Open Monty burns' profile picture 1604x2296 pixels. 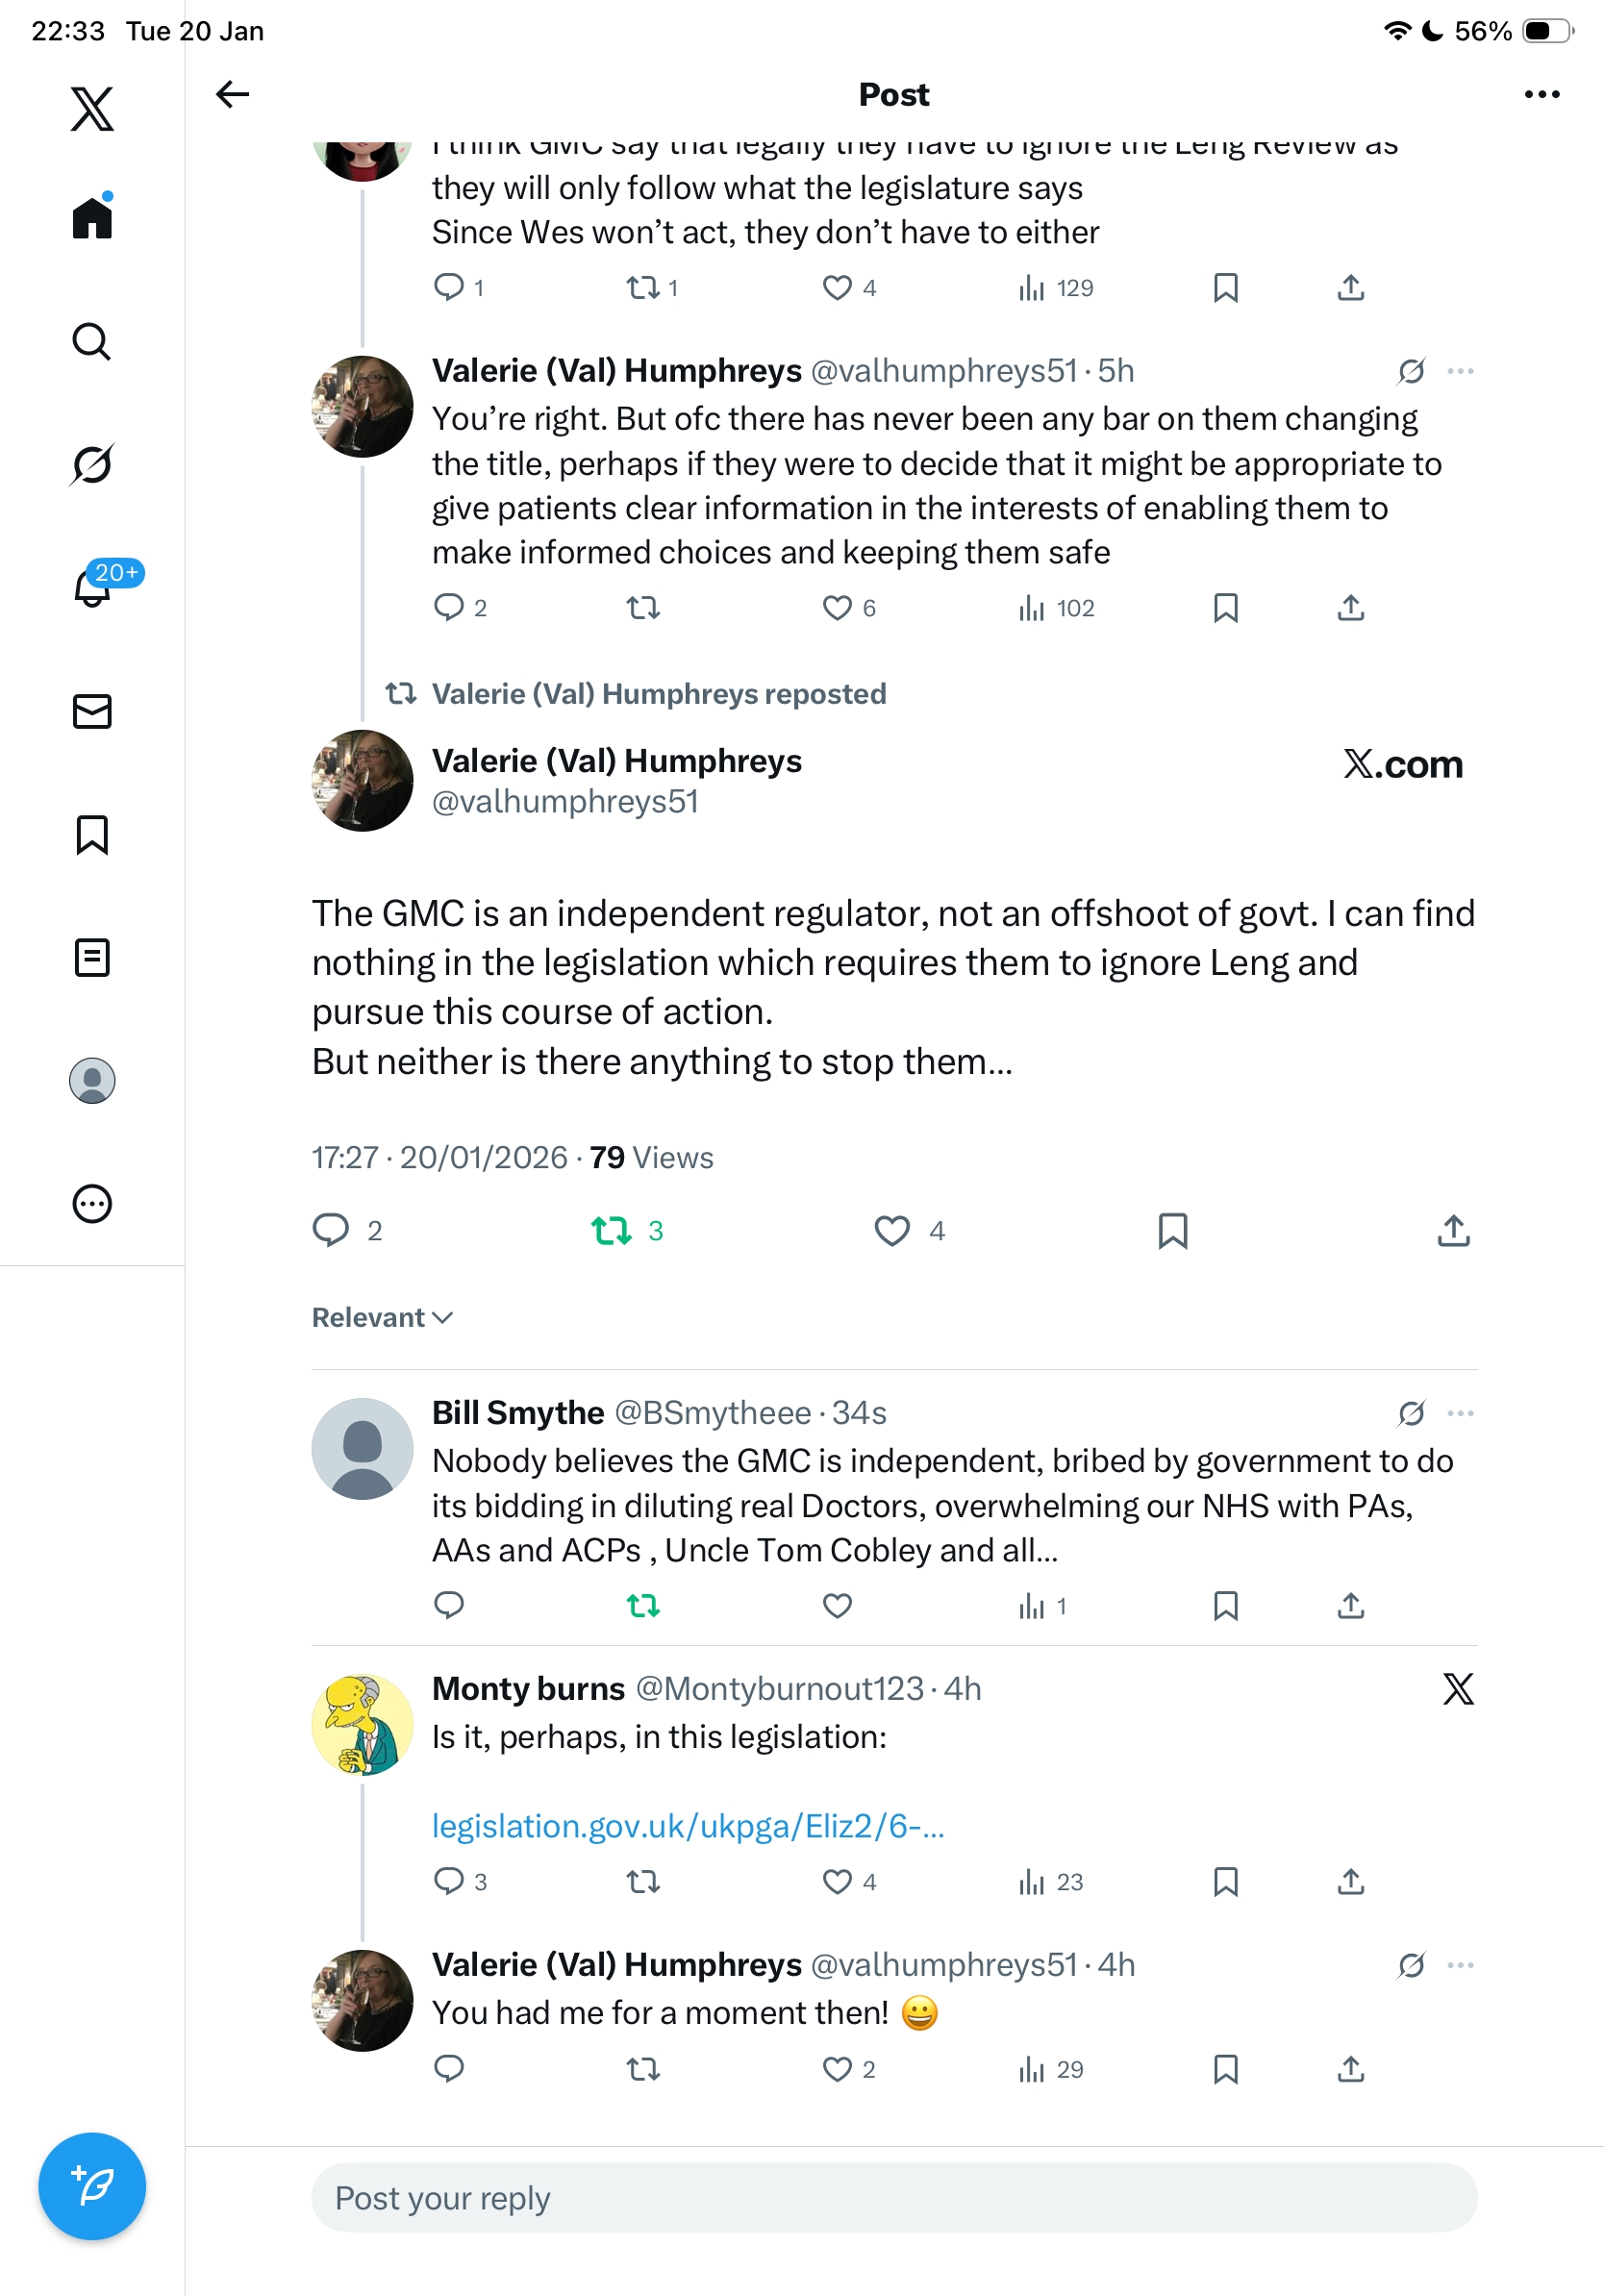[362, 1725]
